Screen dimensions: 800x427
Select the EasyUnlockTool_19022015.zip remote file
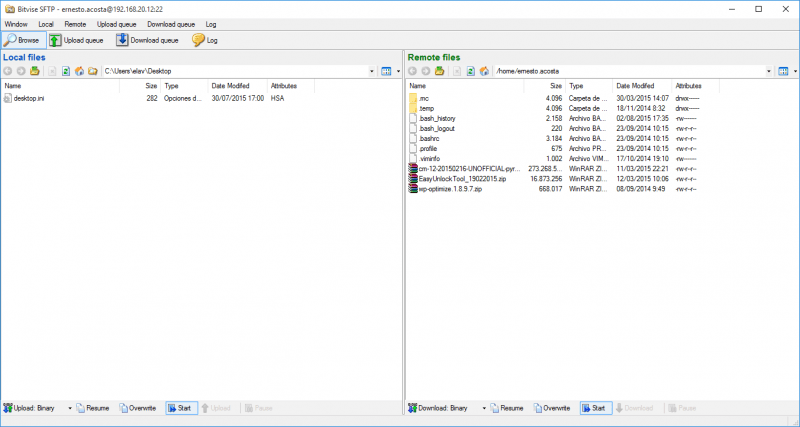463,179
